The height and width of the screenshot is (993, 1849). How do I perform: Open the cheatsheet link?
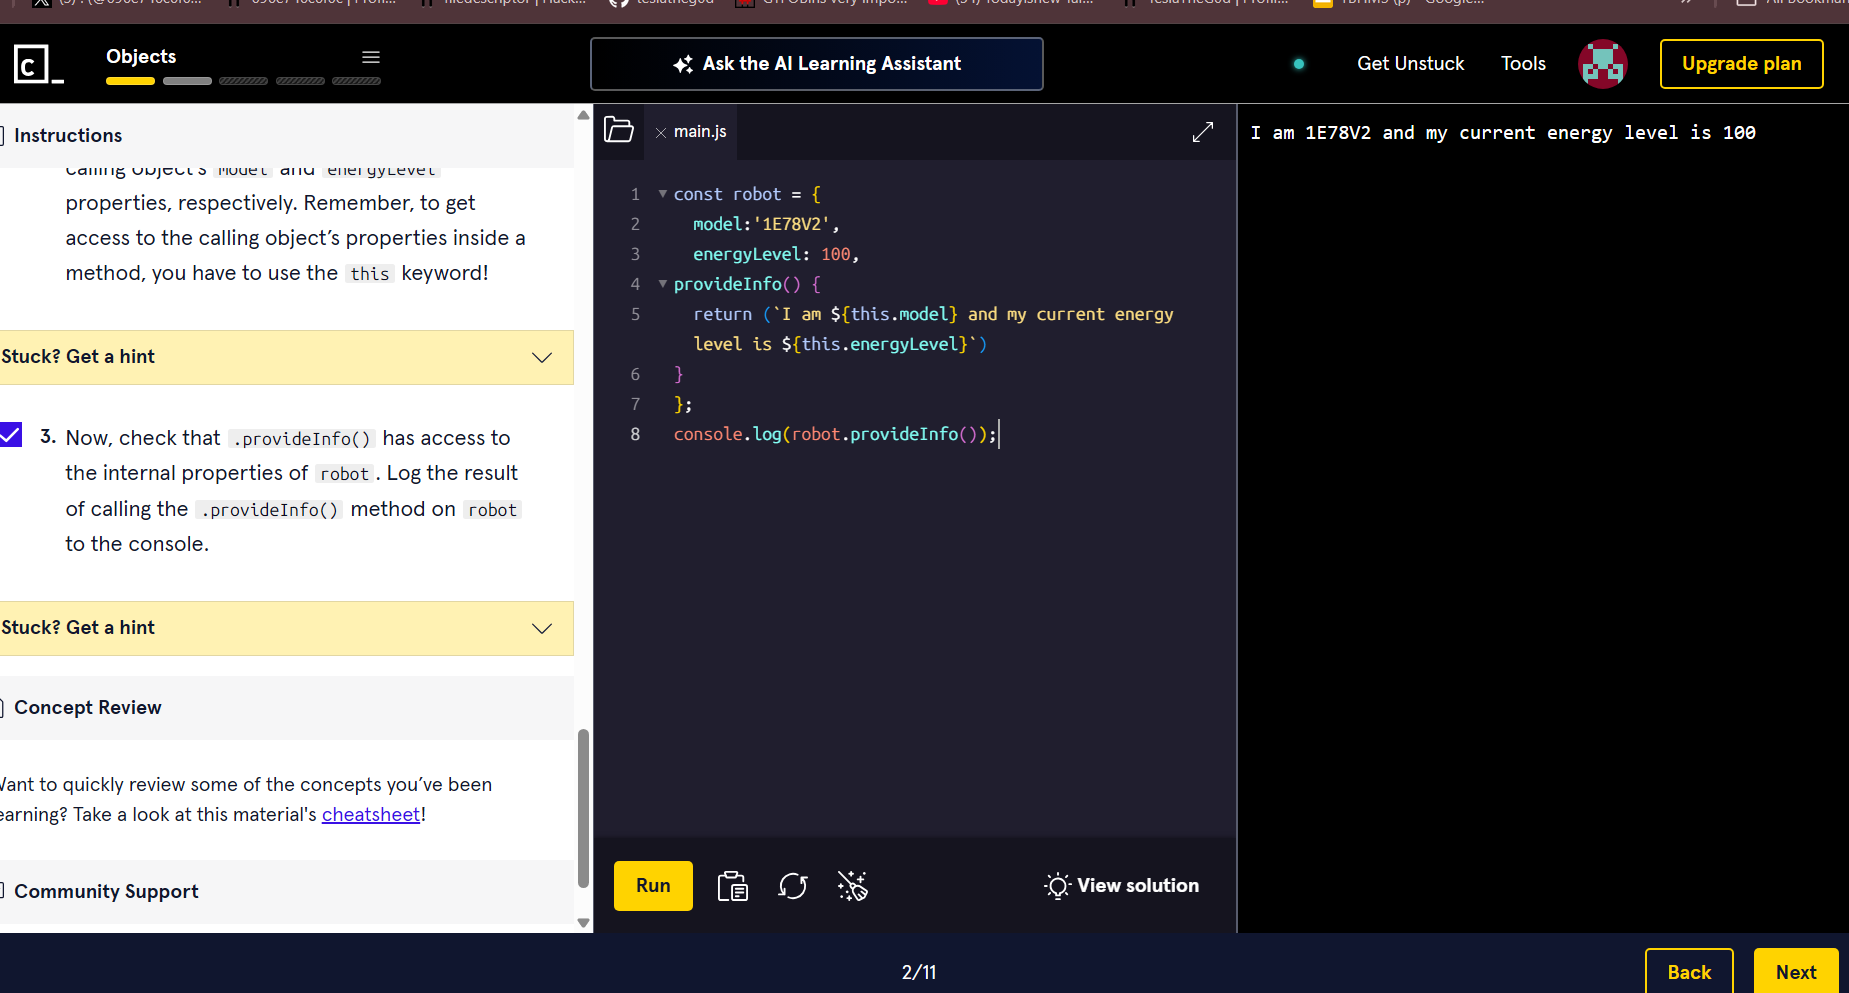coord(370,815)
